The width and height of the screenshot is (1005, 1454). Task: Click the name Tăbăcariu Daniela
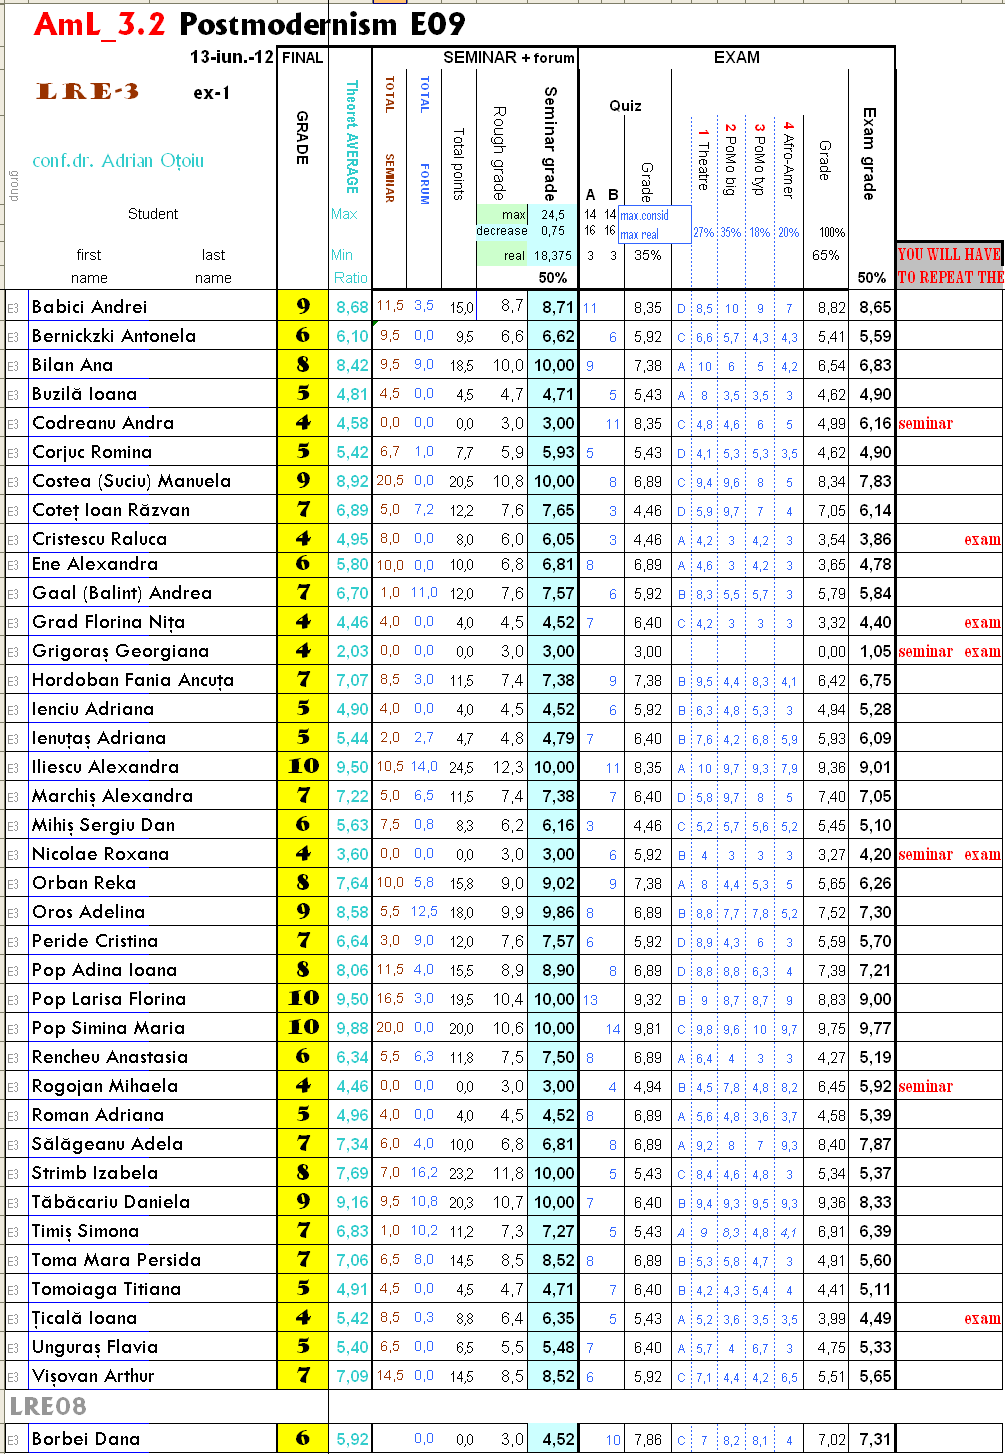pos(111,1202)
